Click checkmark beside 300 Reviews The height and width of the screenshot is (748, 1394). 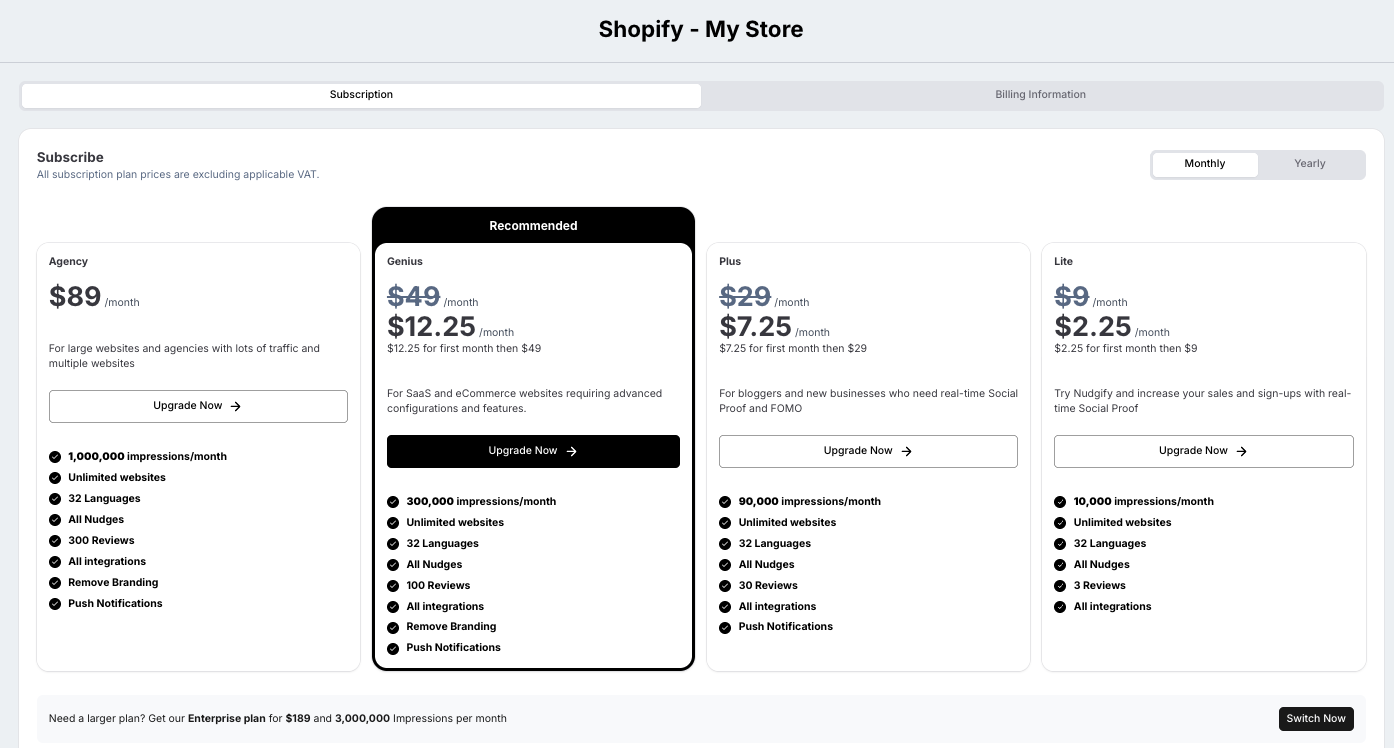[55, 541]
